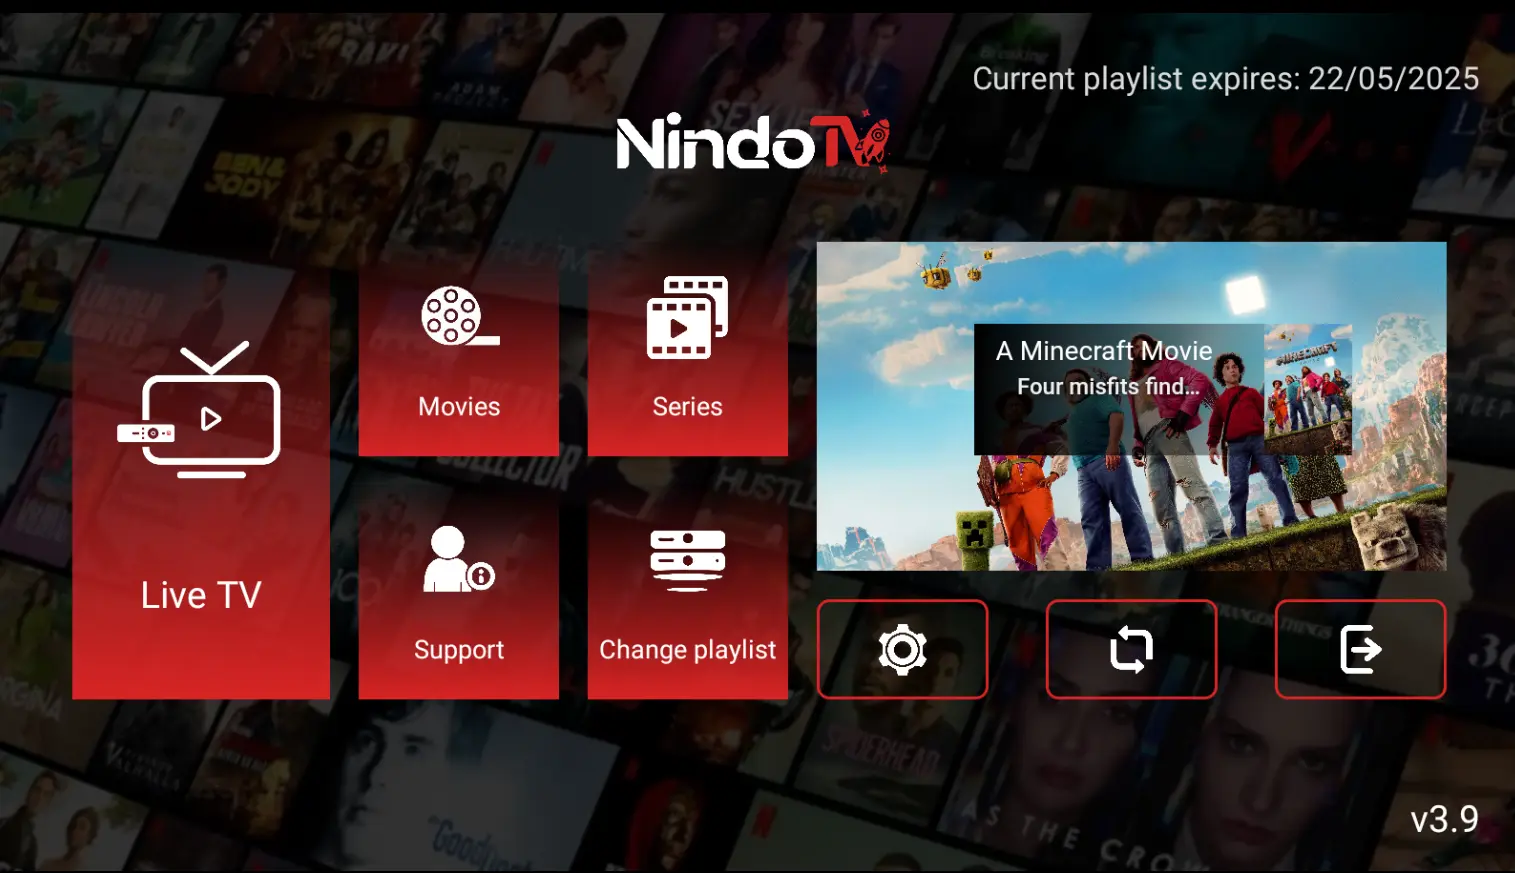Refresh playlist with the reload arrows icon
The image size is (1515, 873).
pyautogui.click(x=1131, y=649)
